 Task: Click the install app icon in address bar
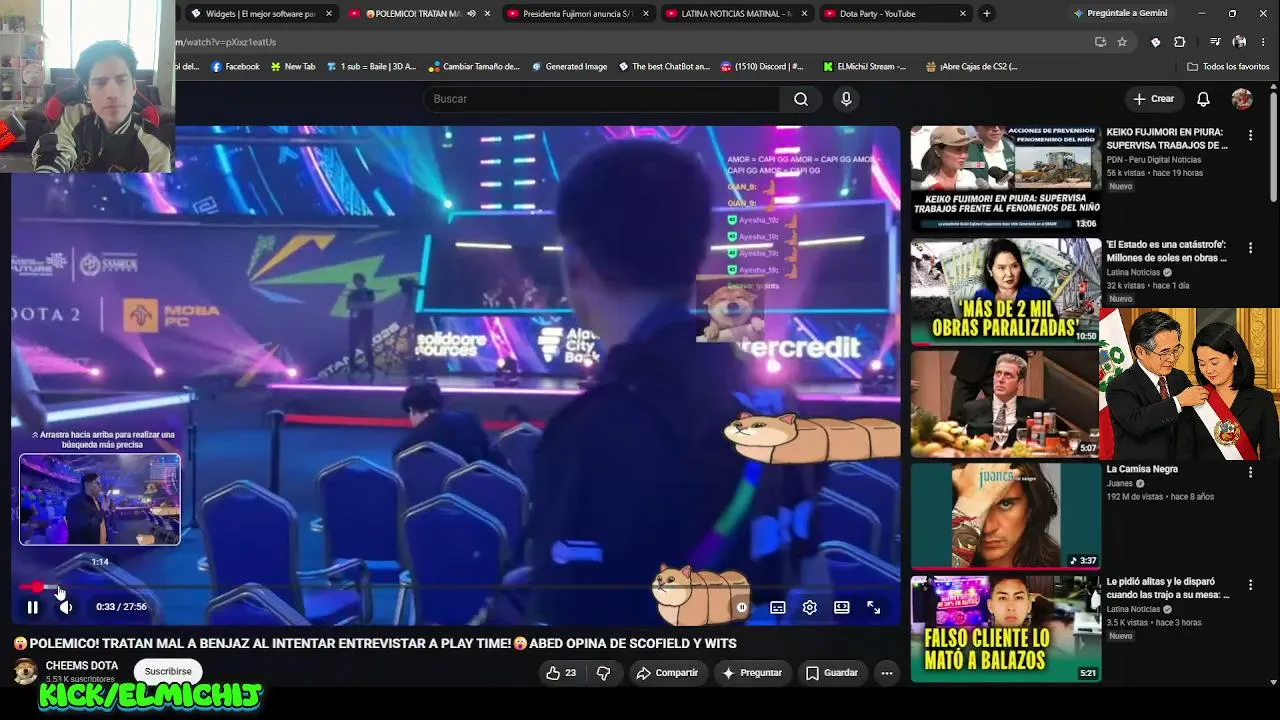(1100, 42)
